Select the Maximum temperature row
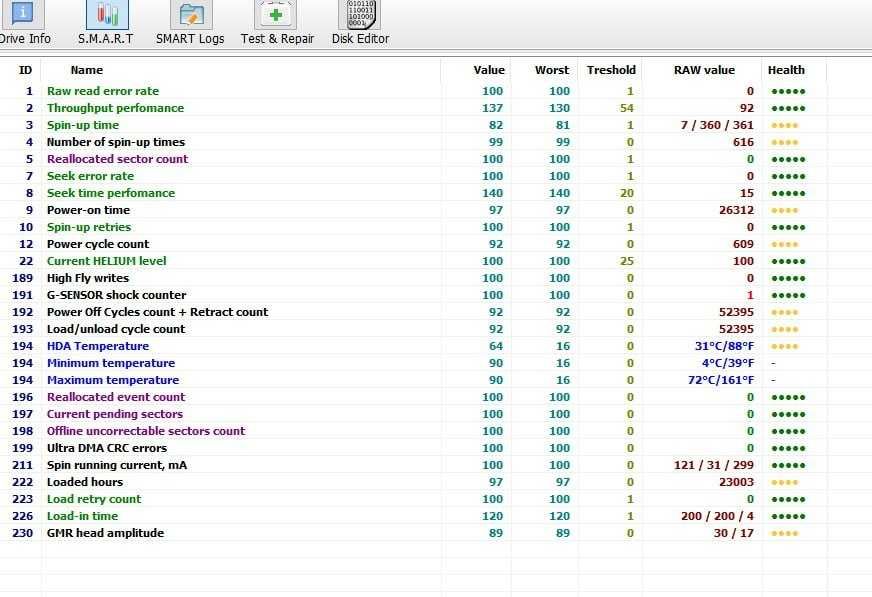This screenshot has height=597, width=872. pos(413,380)
